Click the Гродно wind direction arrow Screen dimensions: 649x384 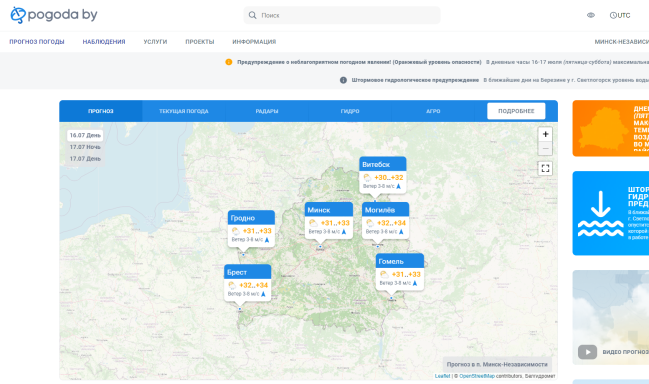[267, 240]
